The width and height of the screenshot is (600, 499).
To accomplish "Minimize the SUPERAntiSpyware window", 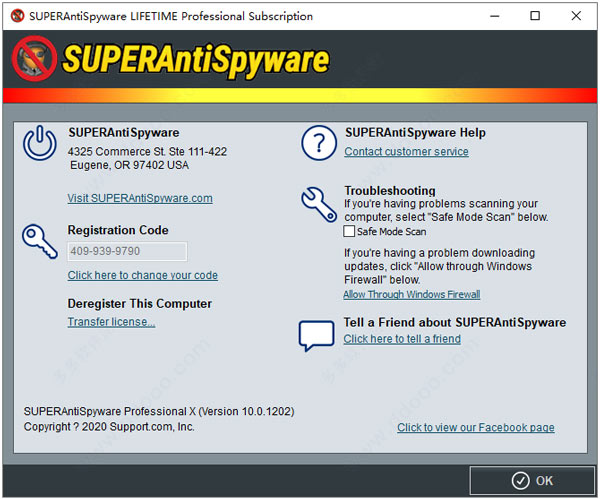I will point(494,16).
